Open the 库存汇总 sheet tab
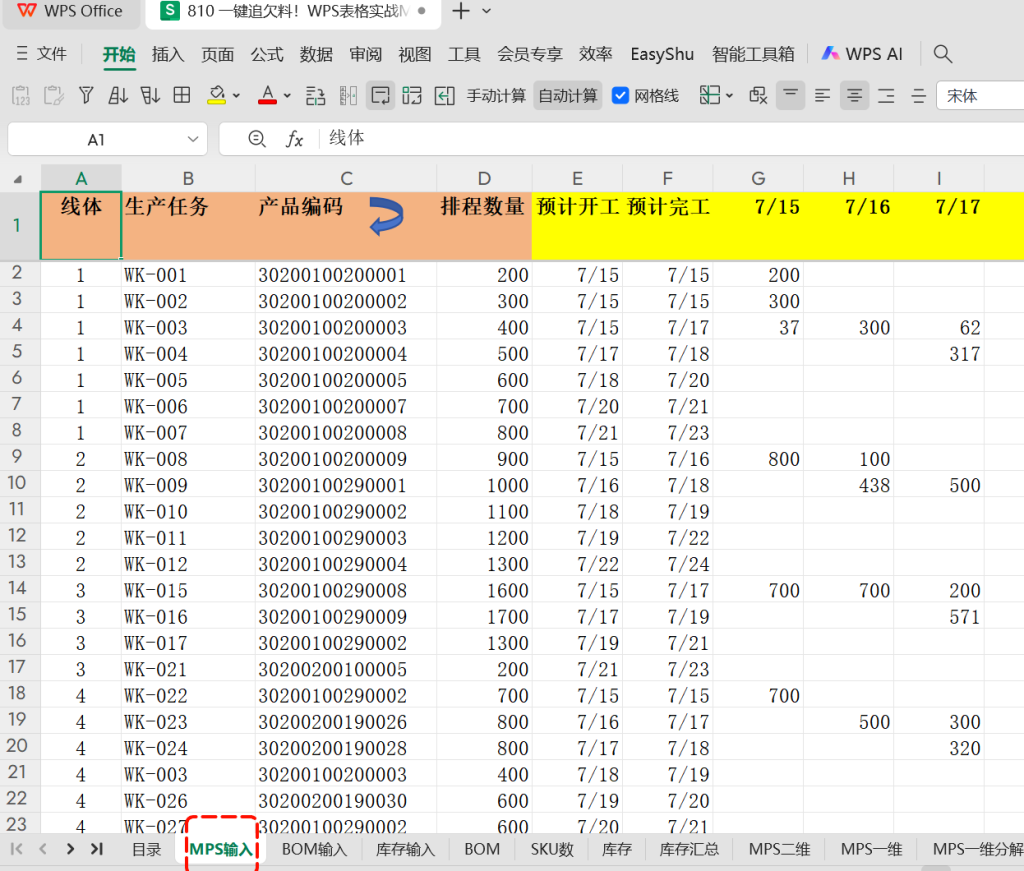The image size is (1024, 871). tap(689, 849)
